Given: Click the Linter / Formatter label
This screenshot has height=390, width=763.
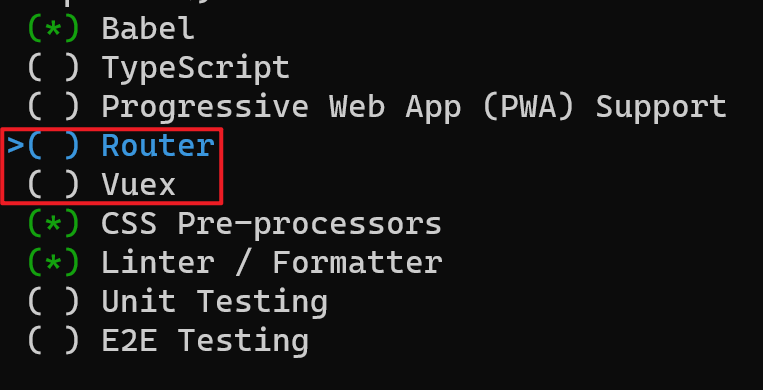Looking at the screenshot, I should click(272, 263).
